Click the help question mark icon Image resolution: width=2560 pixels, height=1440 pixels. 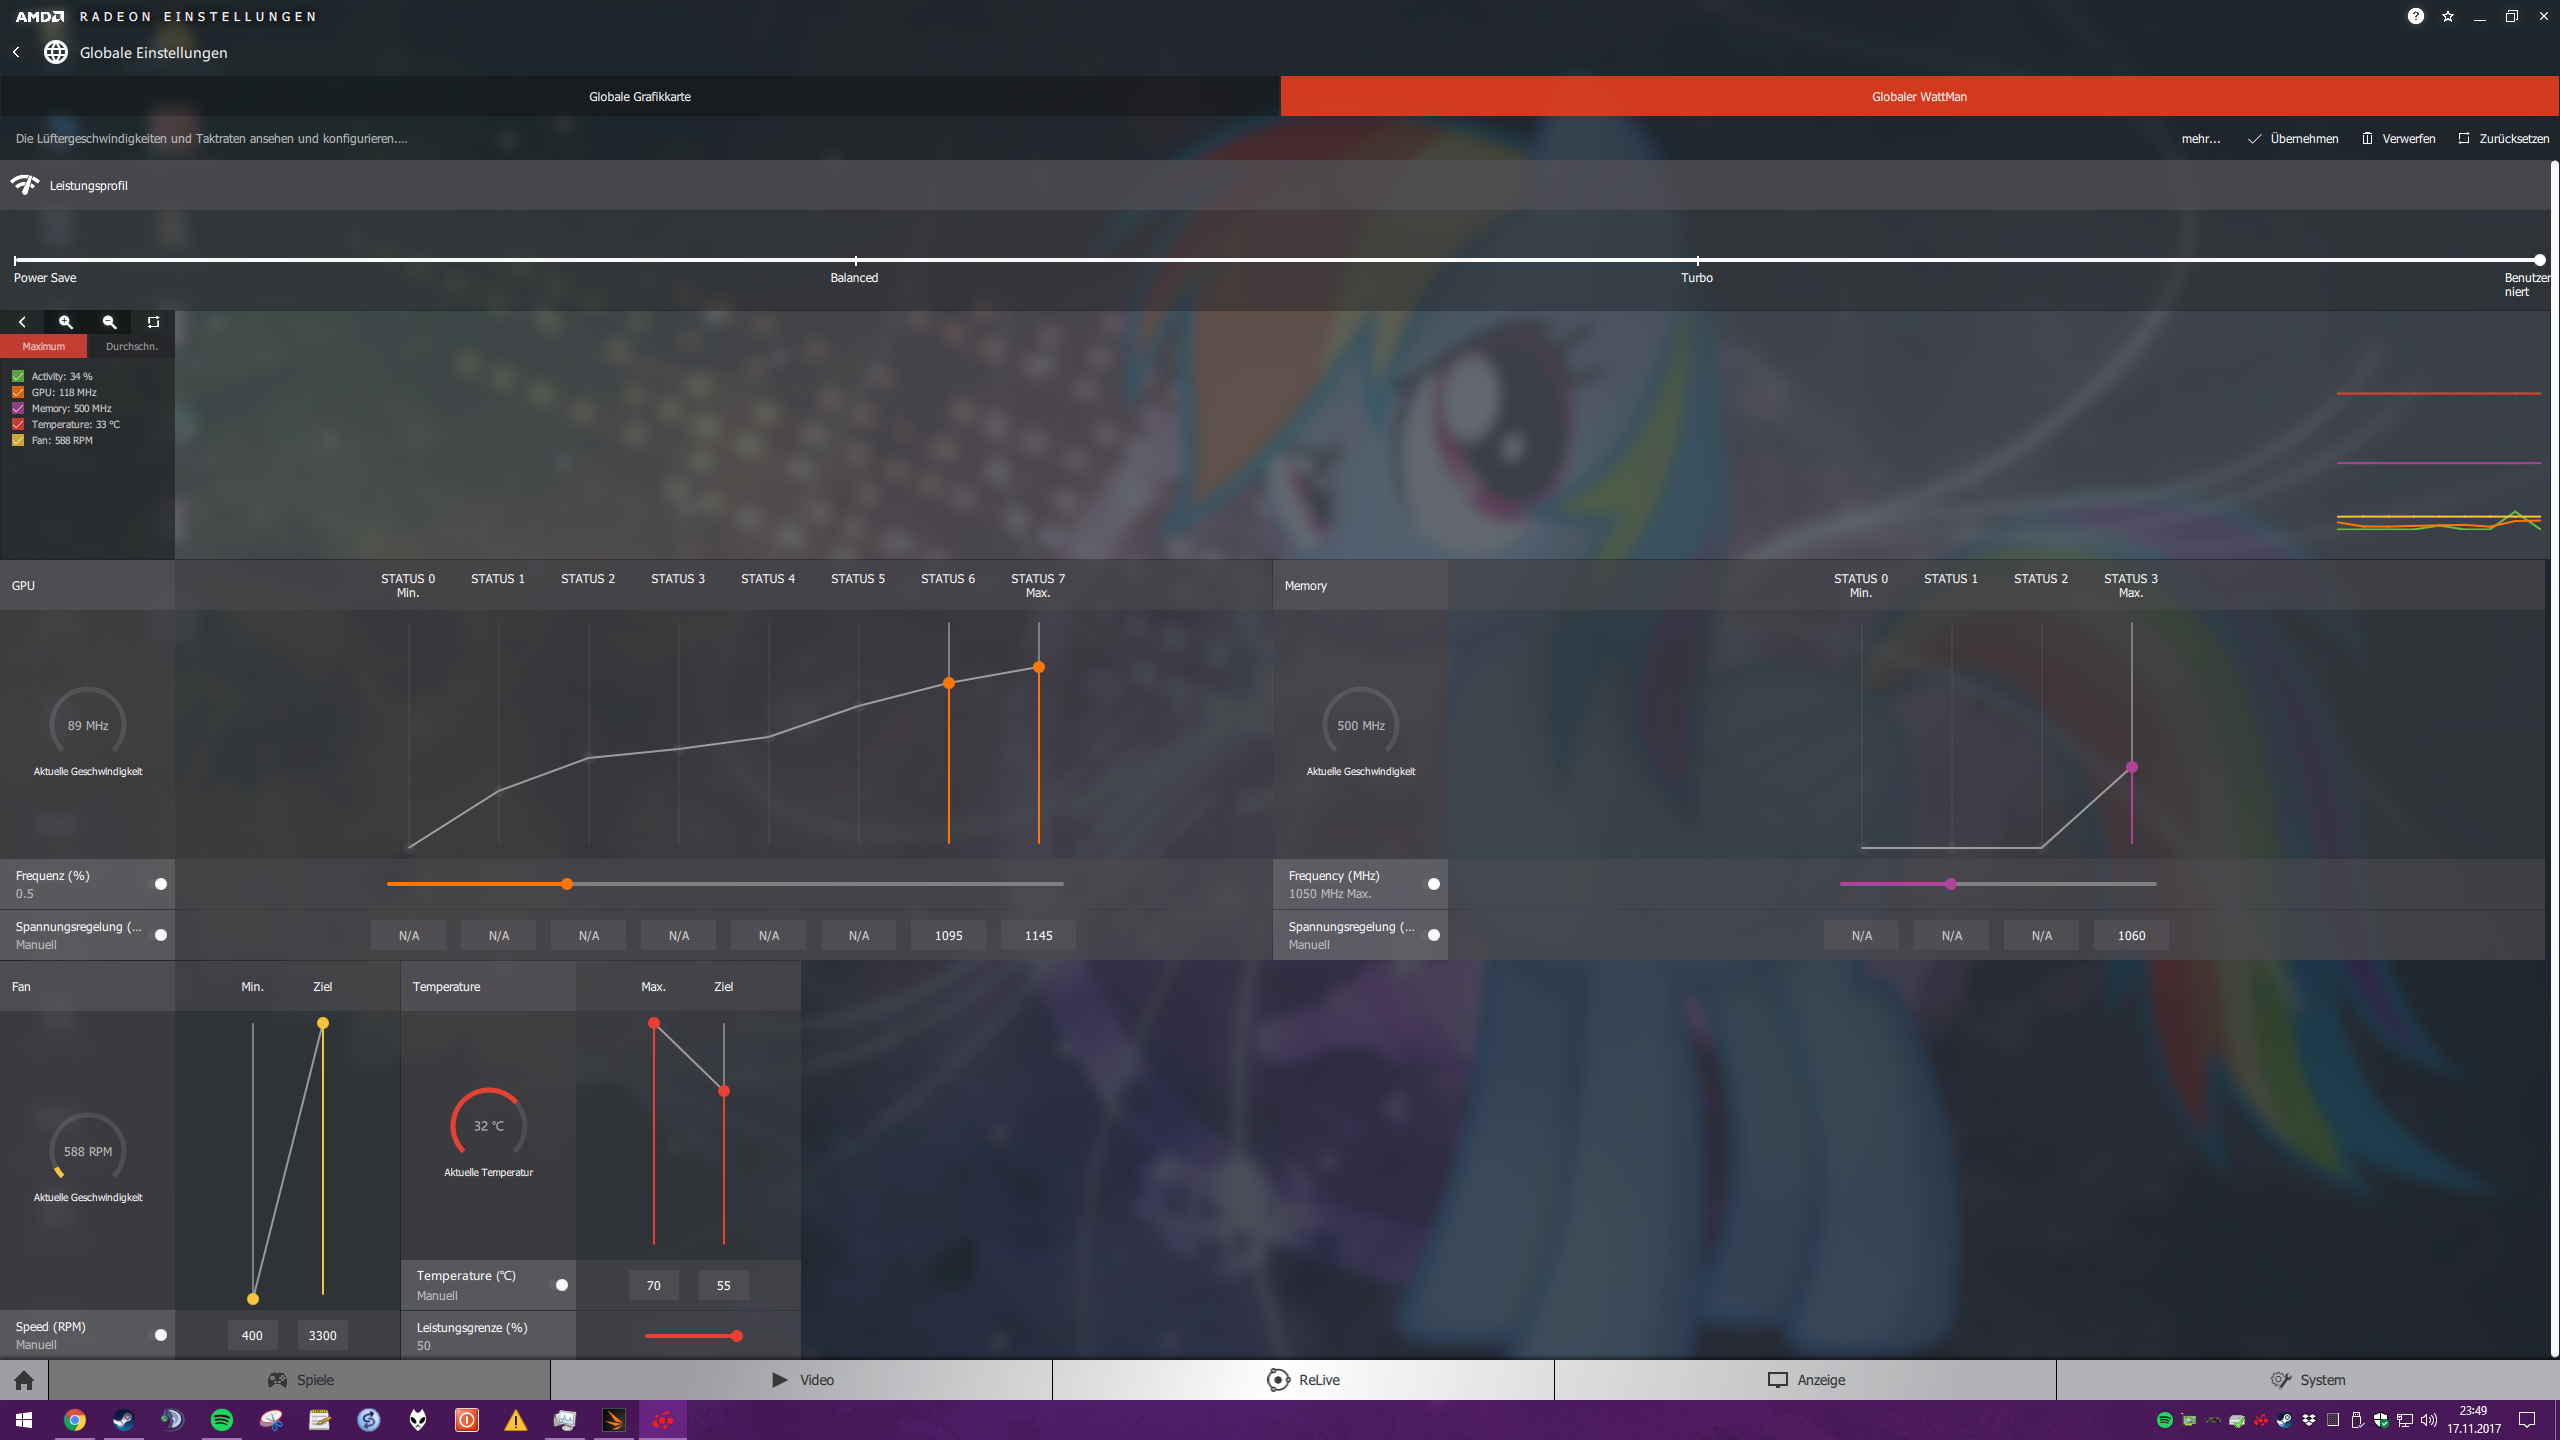click(2415, 16)
